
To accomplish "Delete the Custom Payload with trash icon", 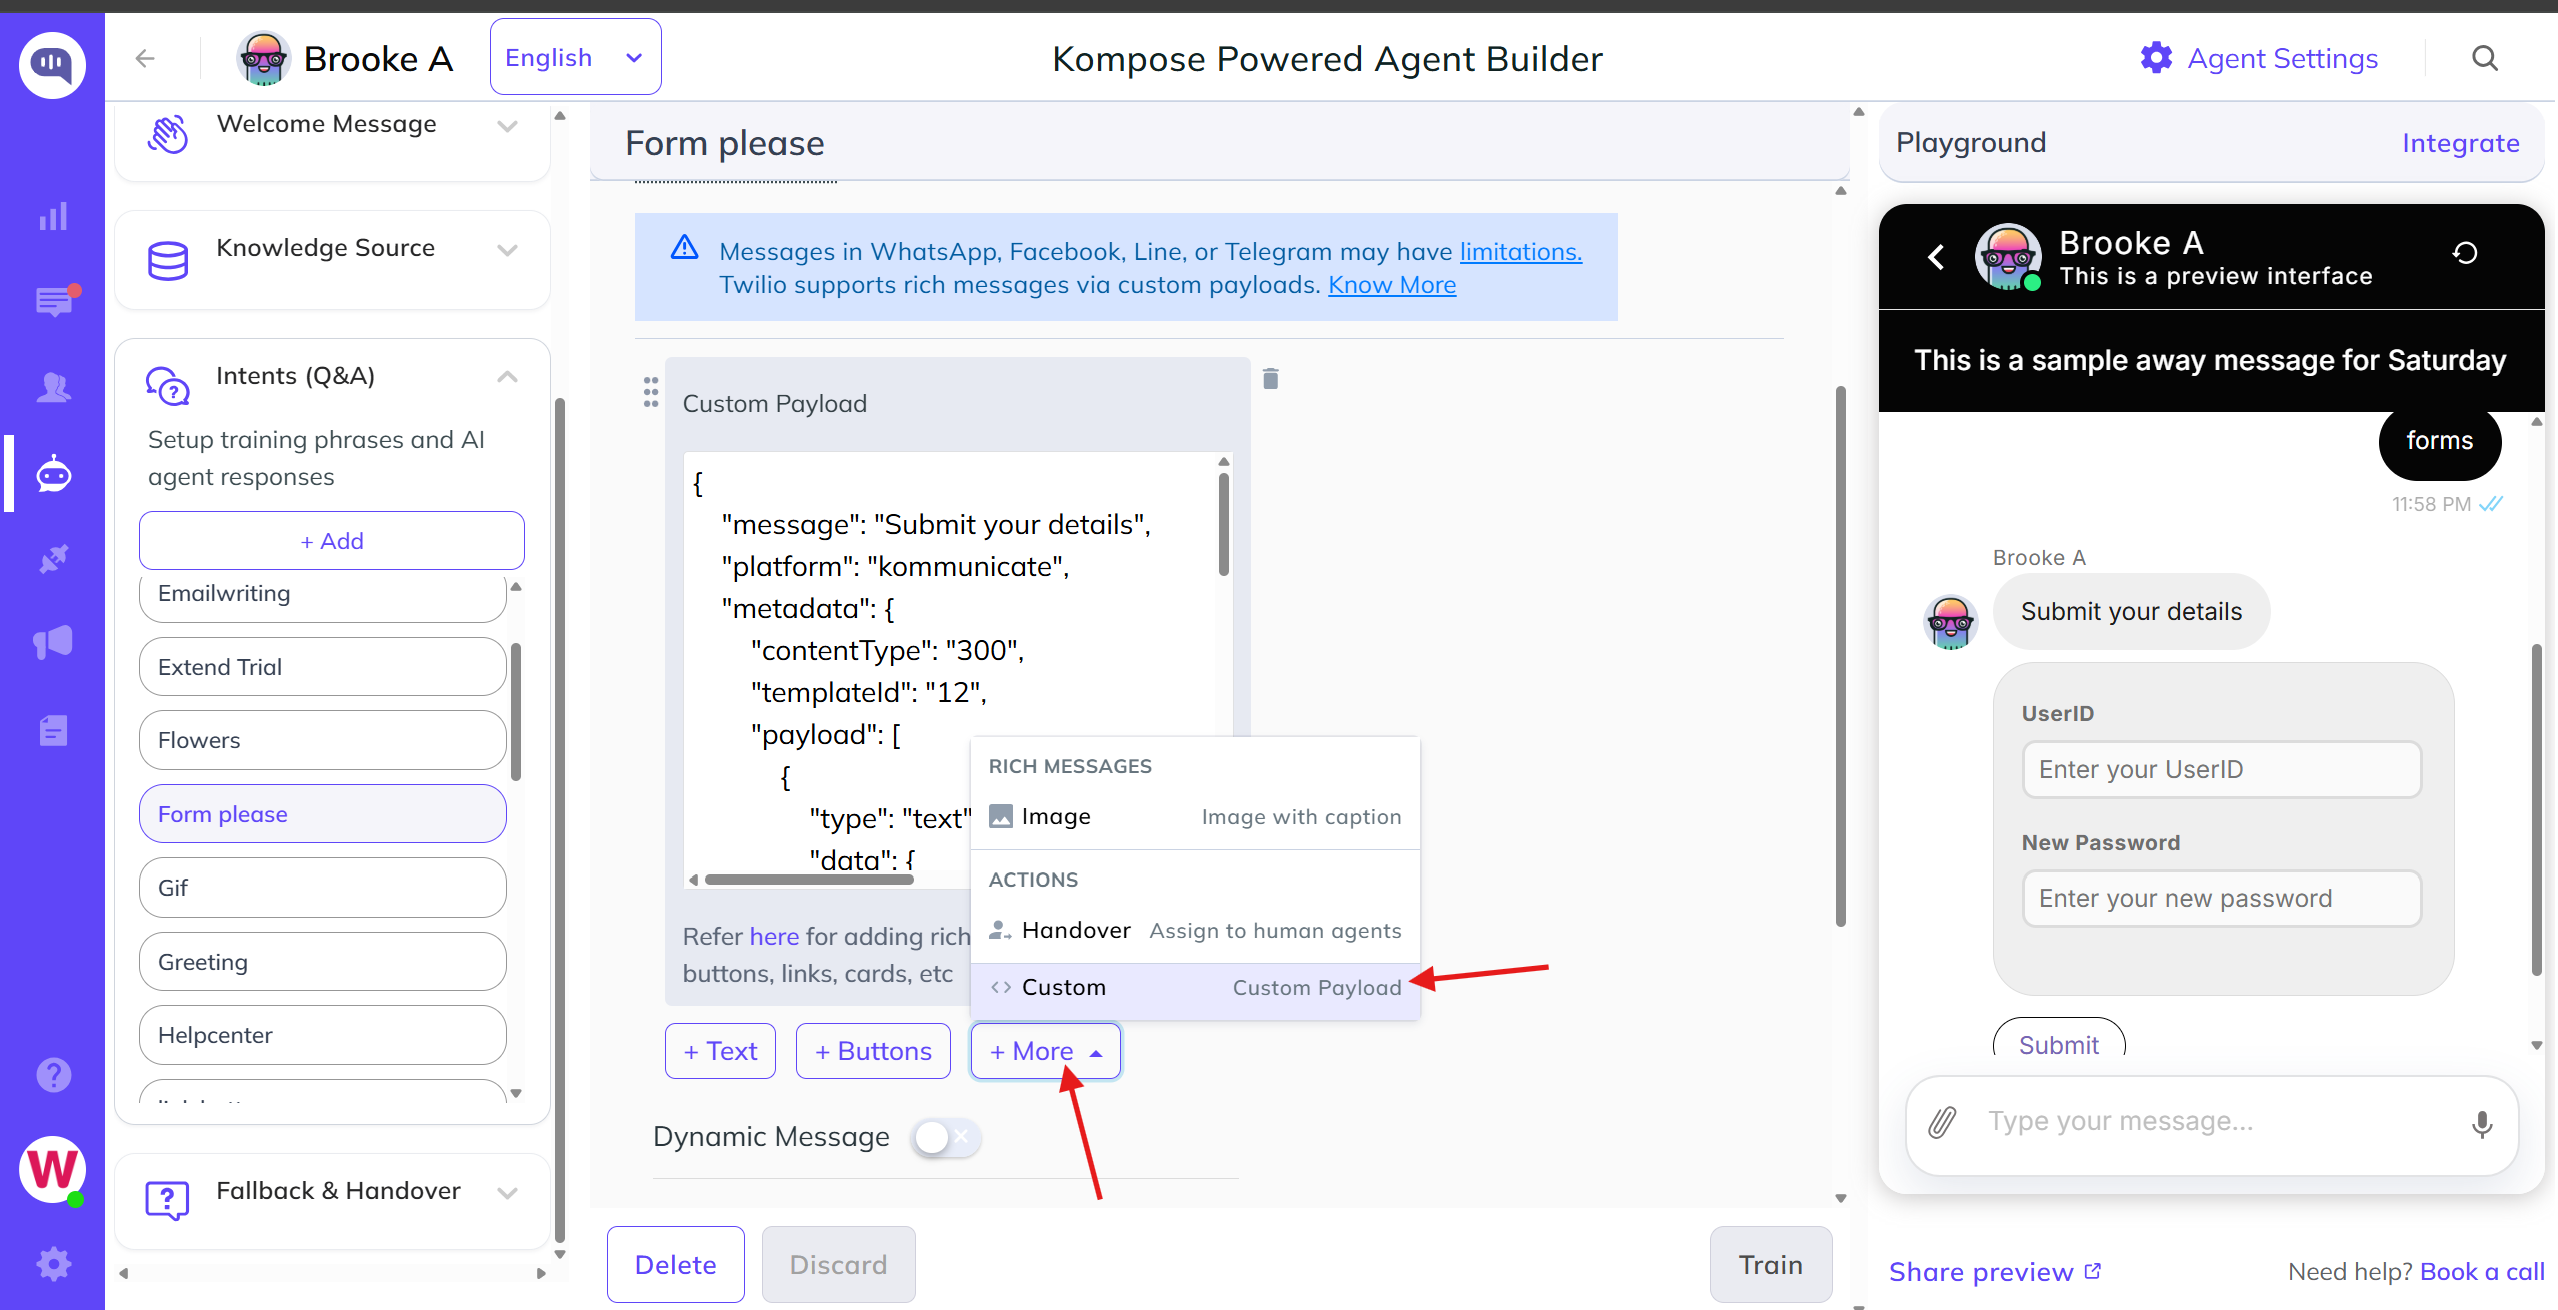I will [x=1270, y=378].
